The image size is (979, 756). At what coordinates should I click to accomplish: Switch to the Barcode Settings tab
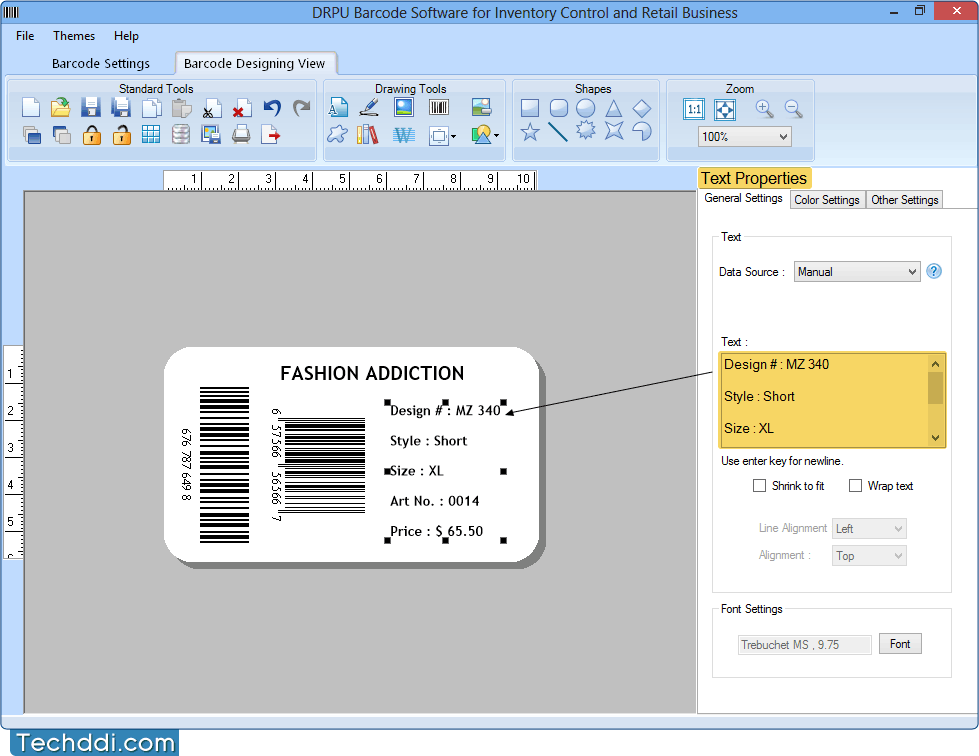(101, 63)
